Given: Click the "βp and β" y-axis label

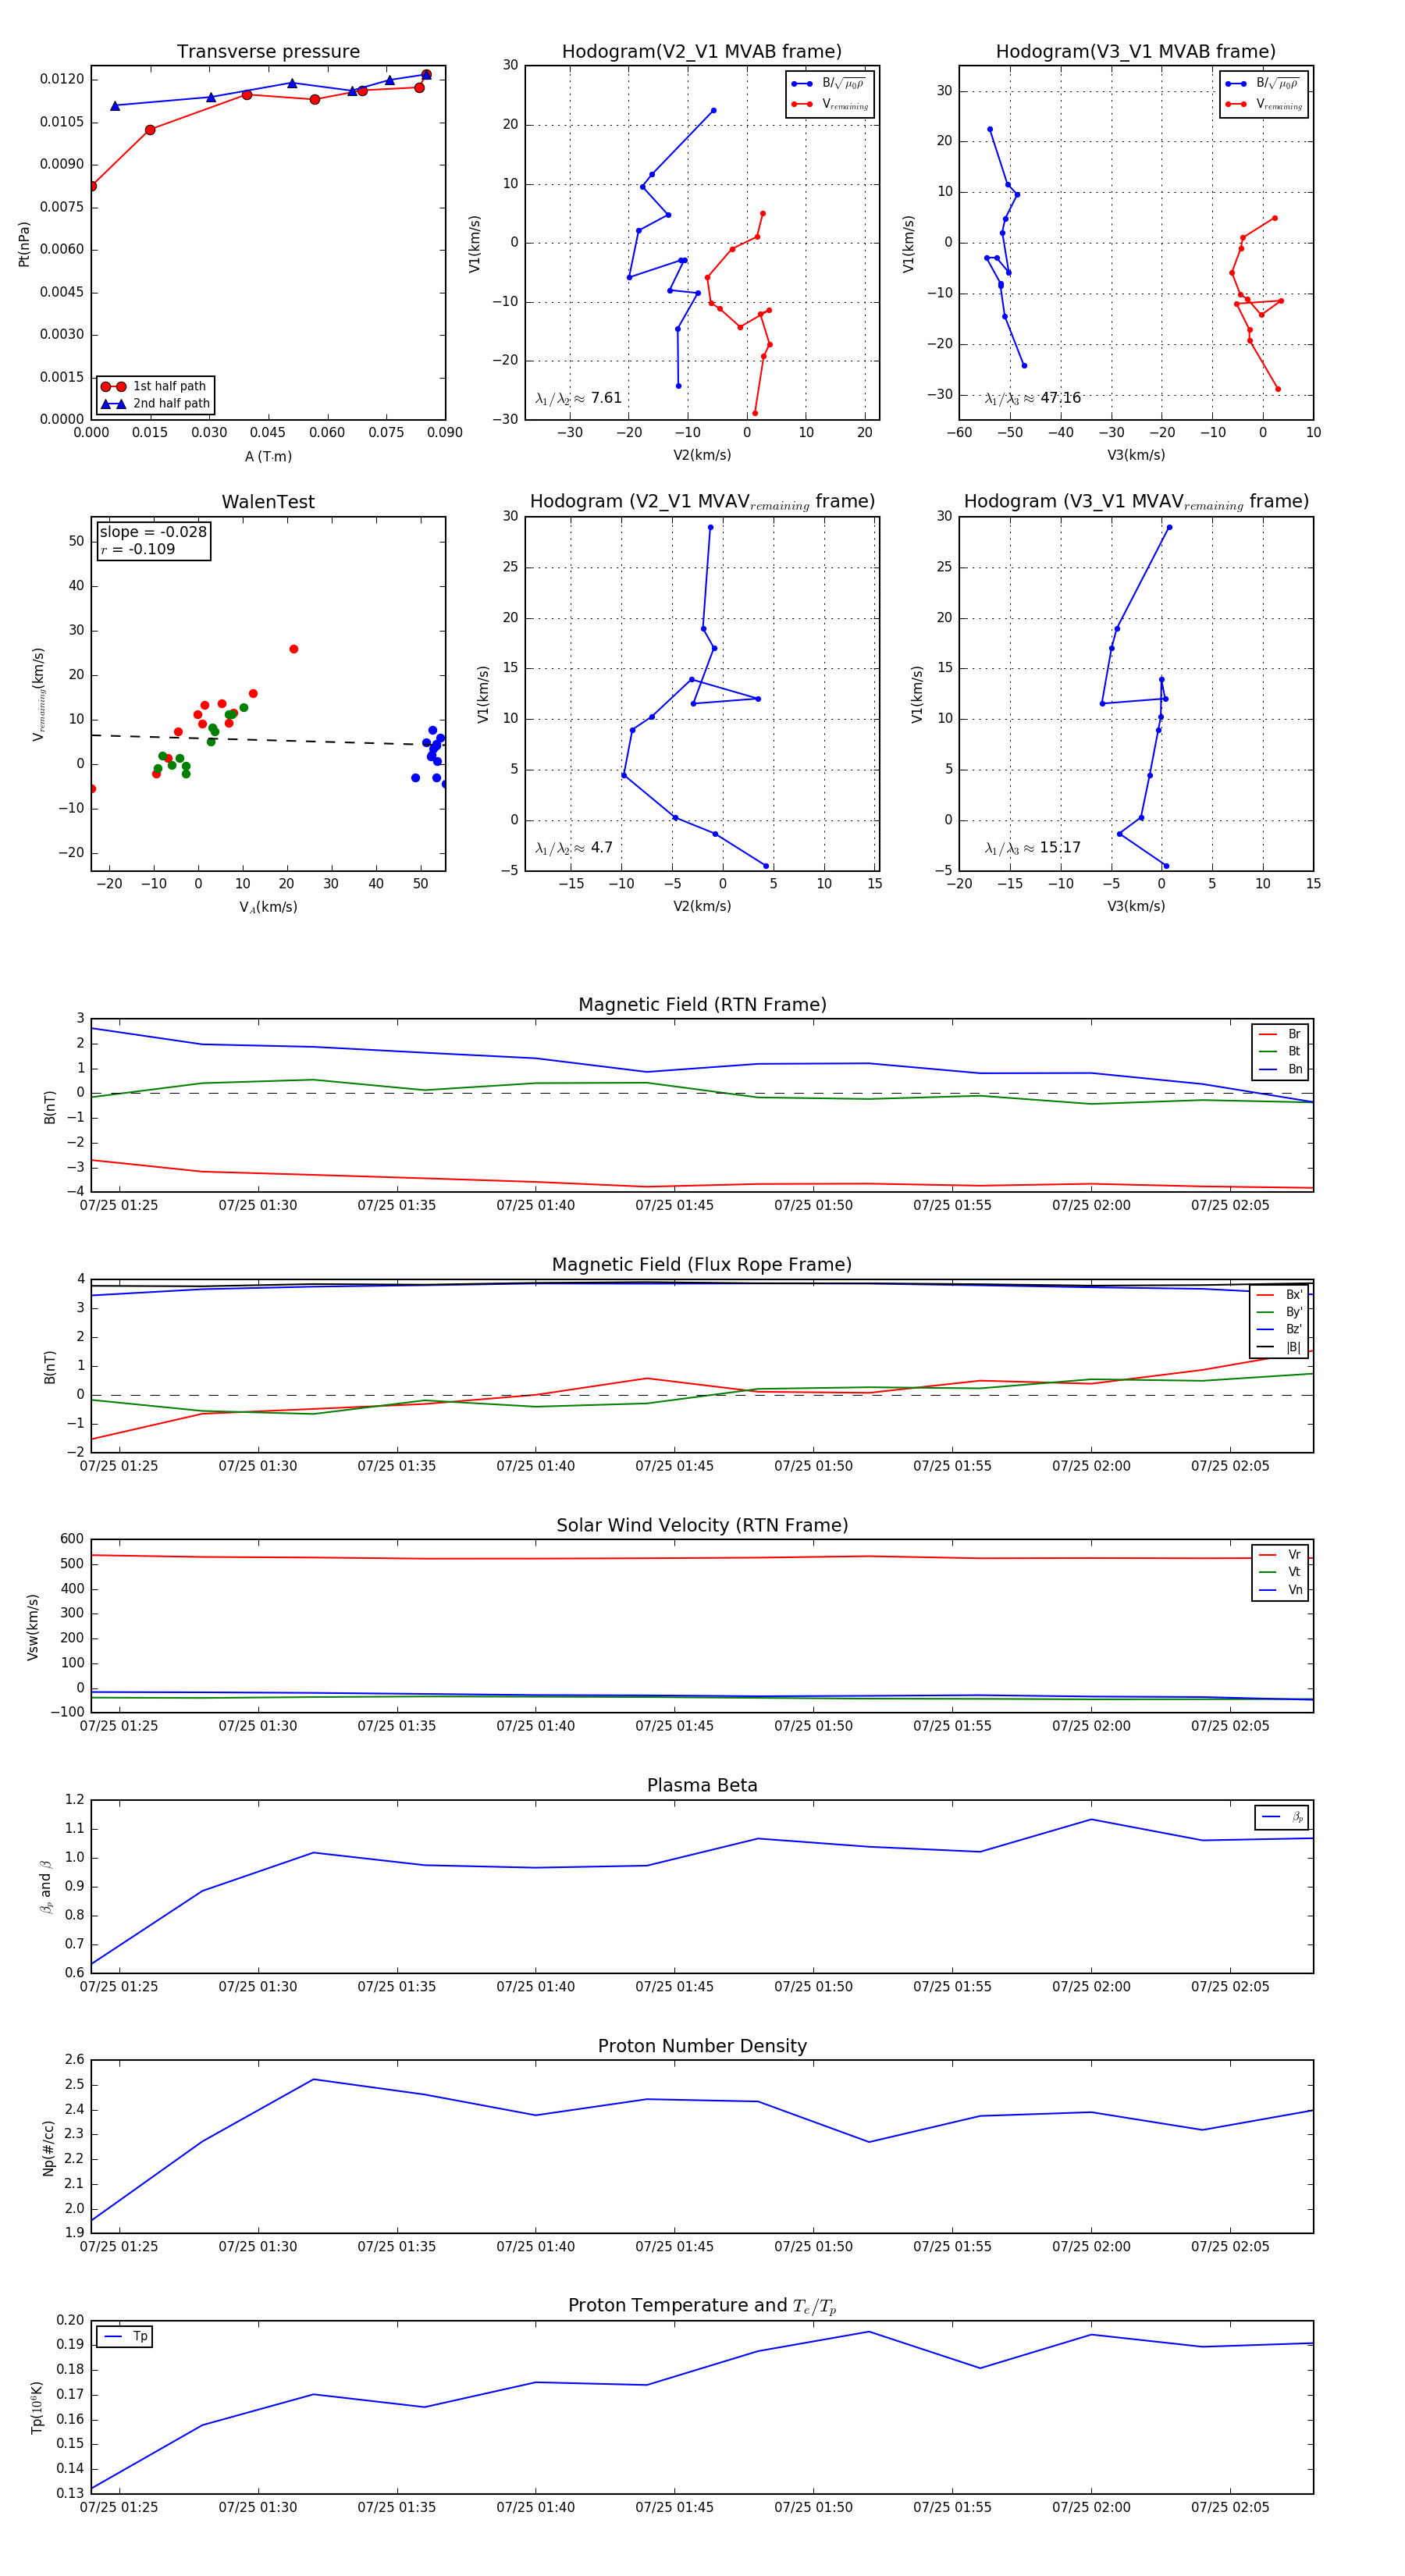Looking at the screenshot, I should [46, 1887].
